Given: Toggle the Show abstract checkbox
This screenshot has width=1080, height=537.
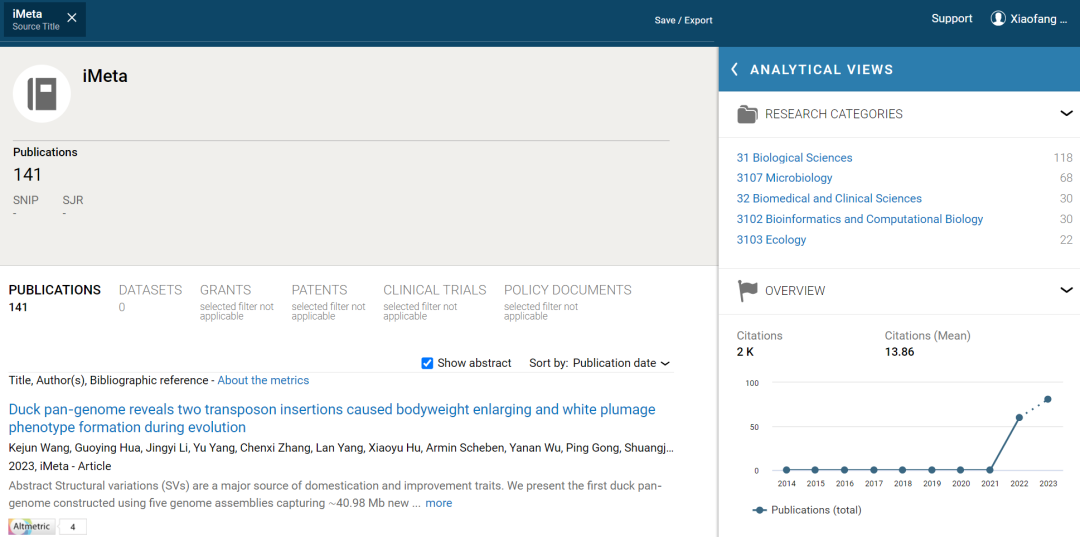Looking at the screenshot, I should (427, 363).
